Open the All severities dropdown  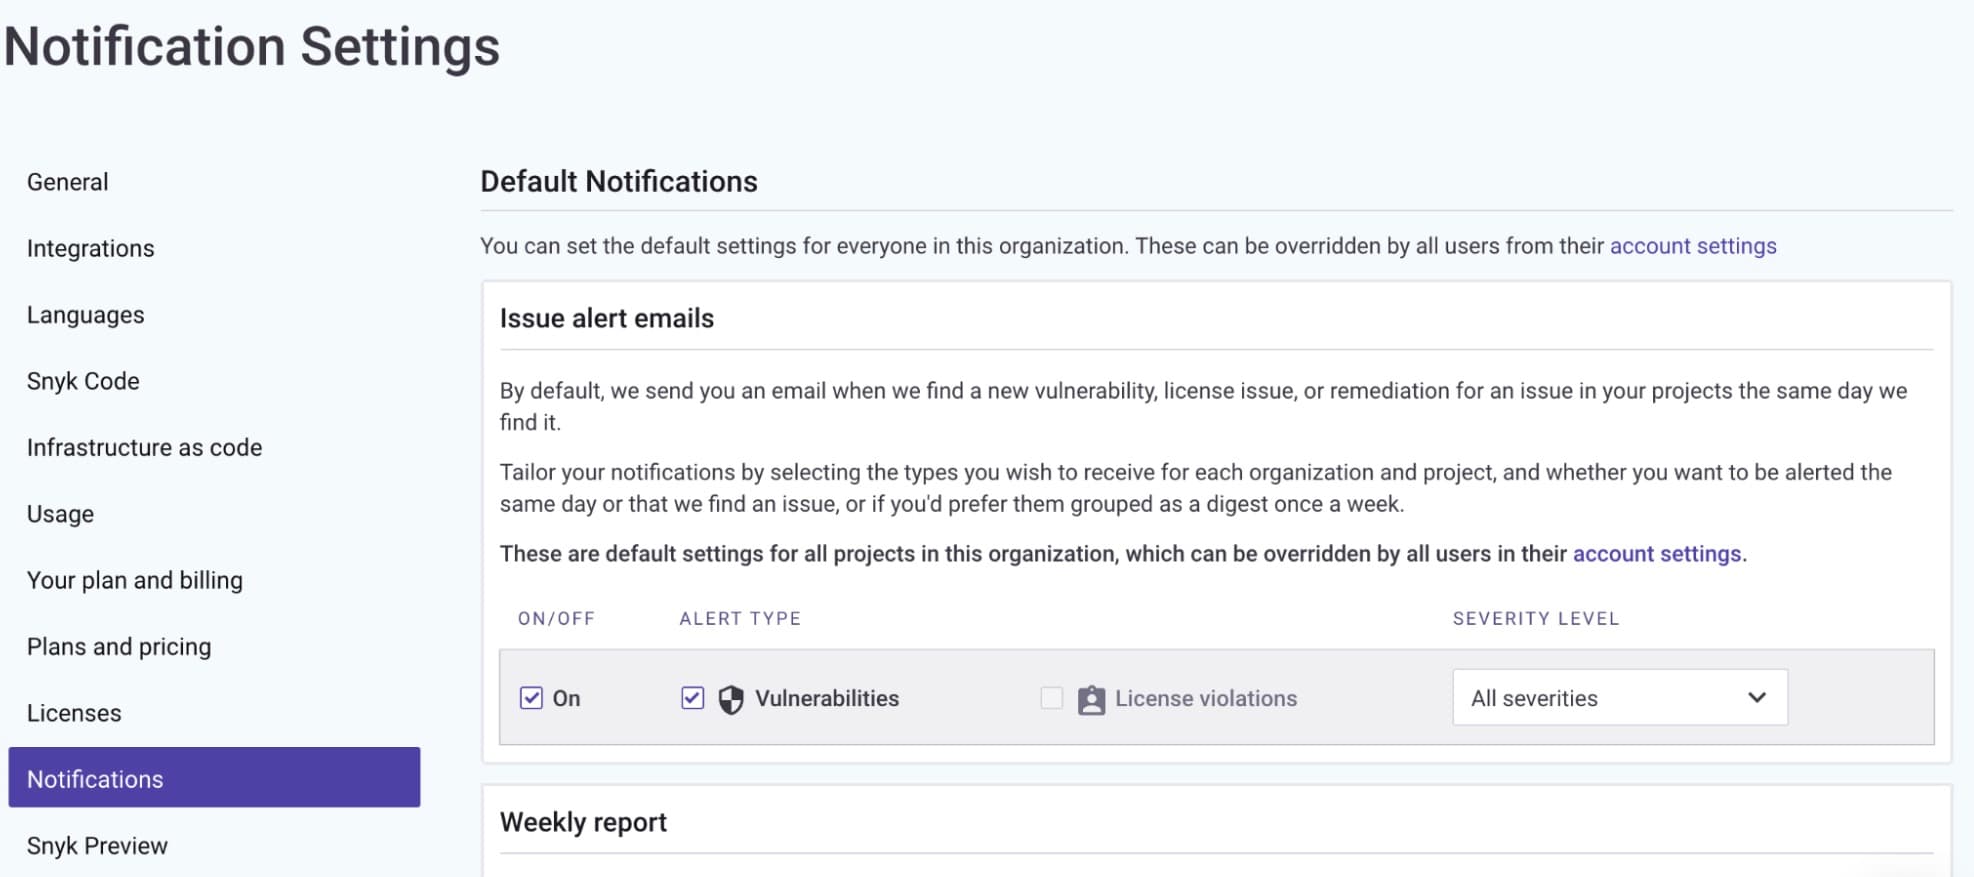pos(1619,698)
